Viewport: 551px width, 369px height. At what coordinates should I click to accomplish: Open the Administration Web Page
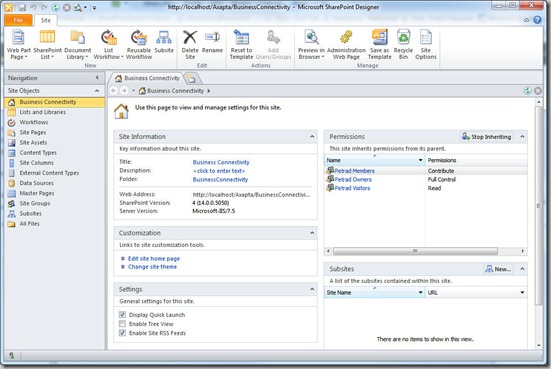pyautogui.click(x=346, y=45)
